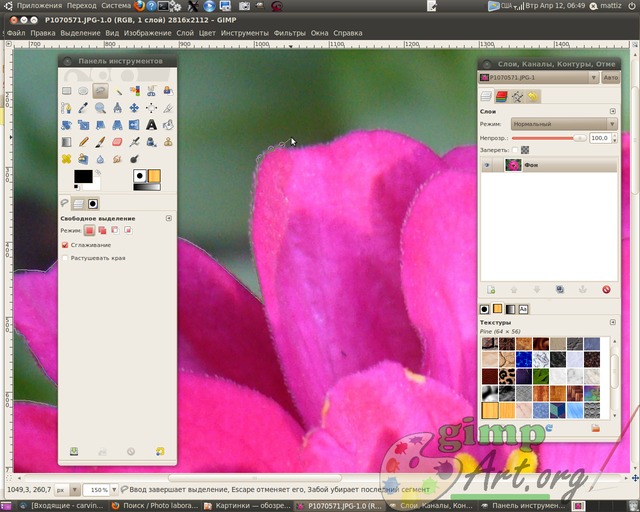Select the Smudge tool
640x512 pixels.
[118, 159]
